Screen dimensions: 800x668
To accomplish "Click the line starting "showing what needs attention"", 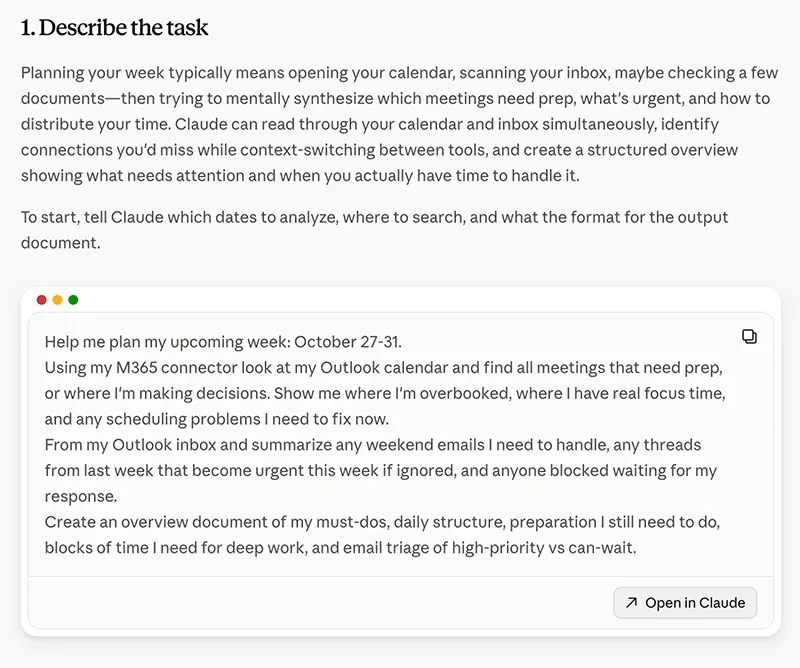I will (x=300, y=176).
